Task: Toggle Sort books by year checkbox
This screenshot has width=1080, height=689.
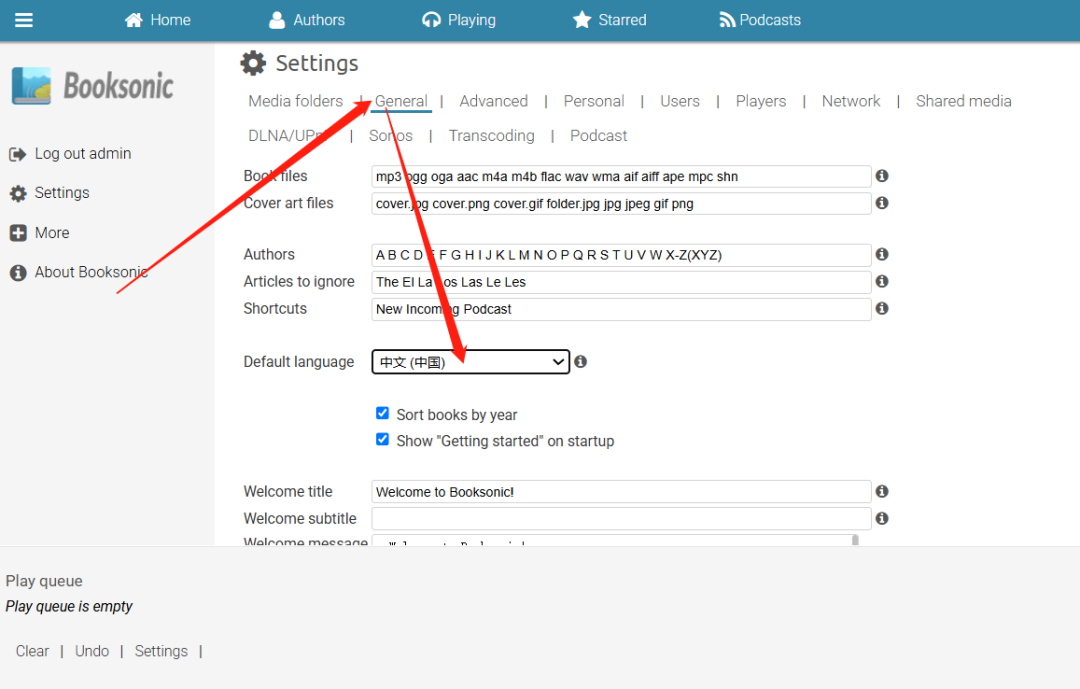Action: click(382, 413)
